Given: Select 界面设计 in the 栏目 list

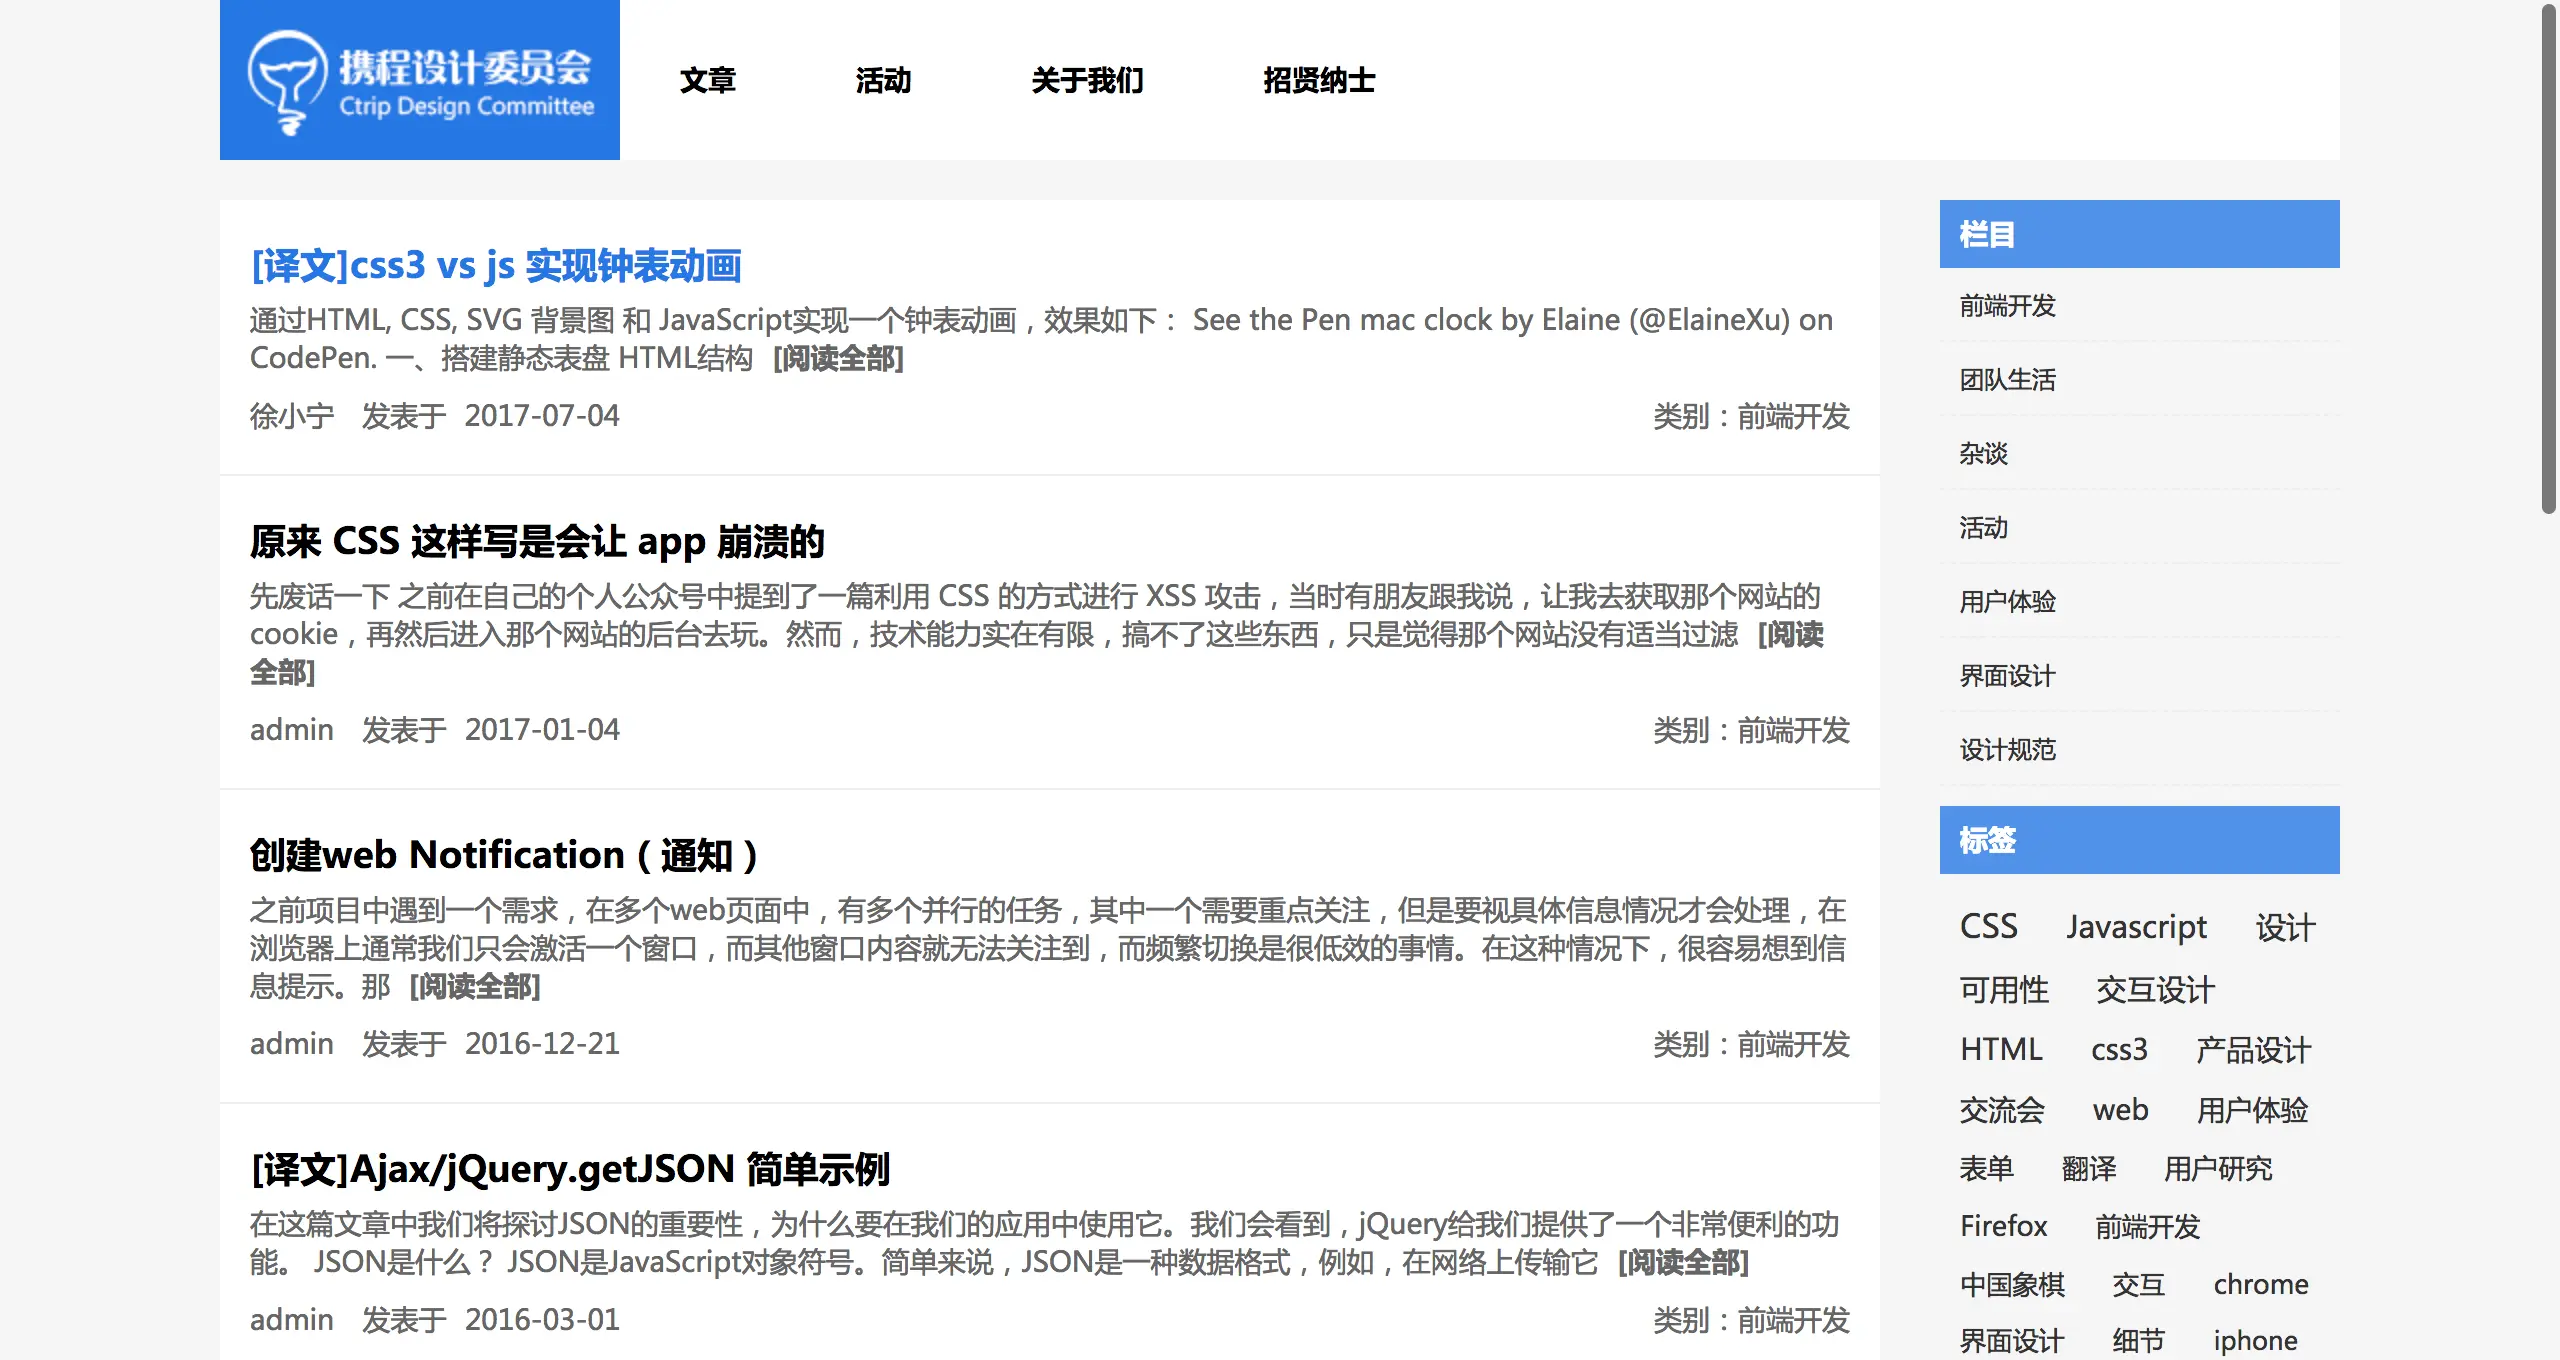Looking at the screenshot, I should click(2007, 676).
